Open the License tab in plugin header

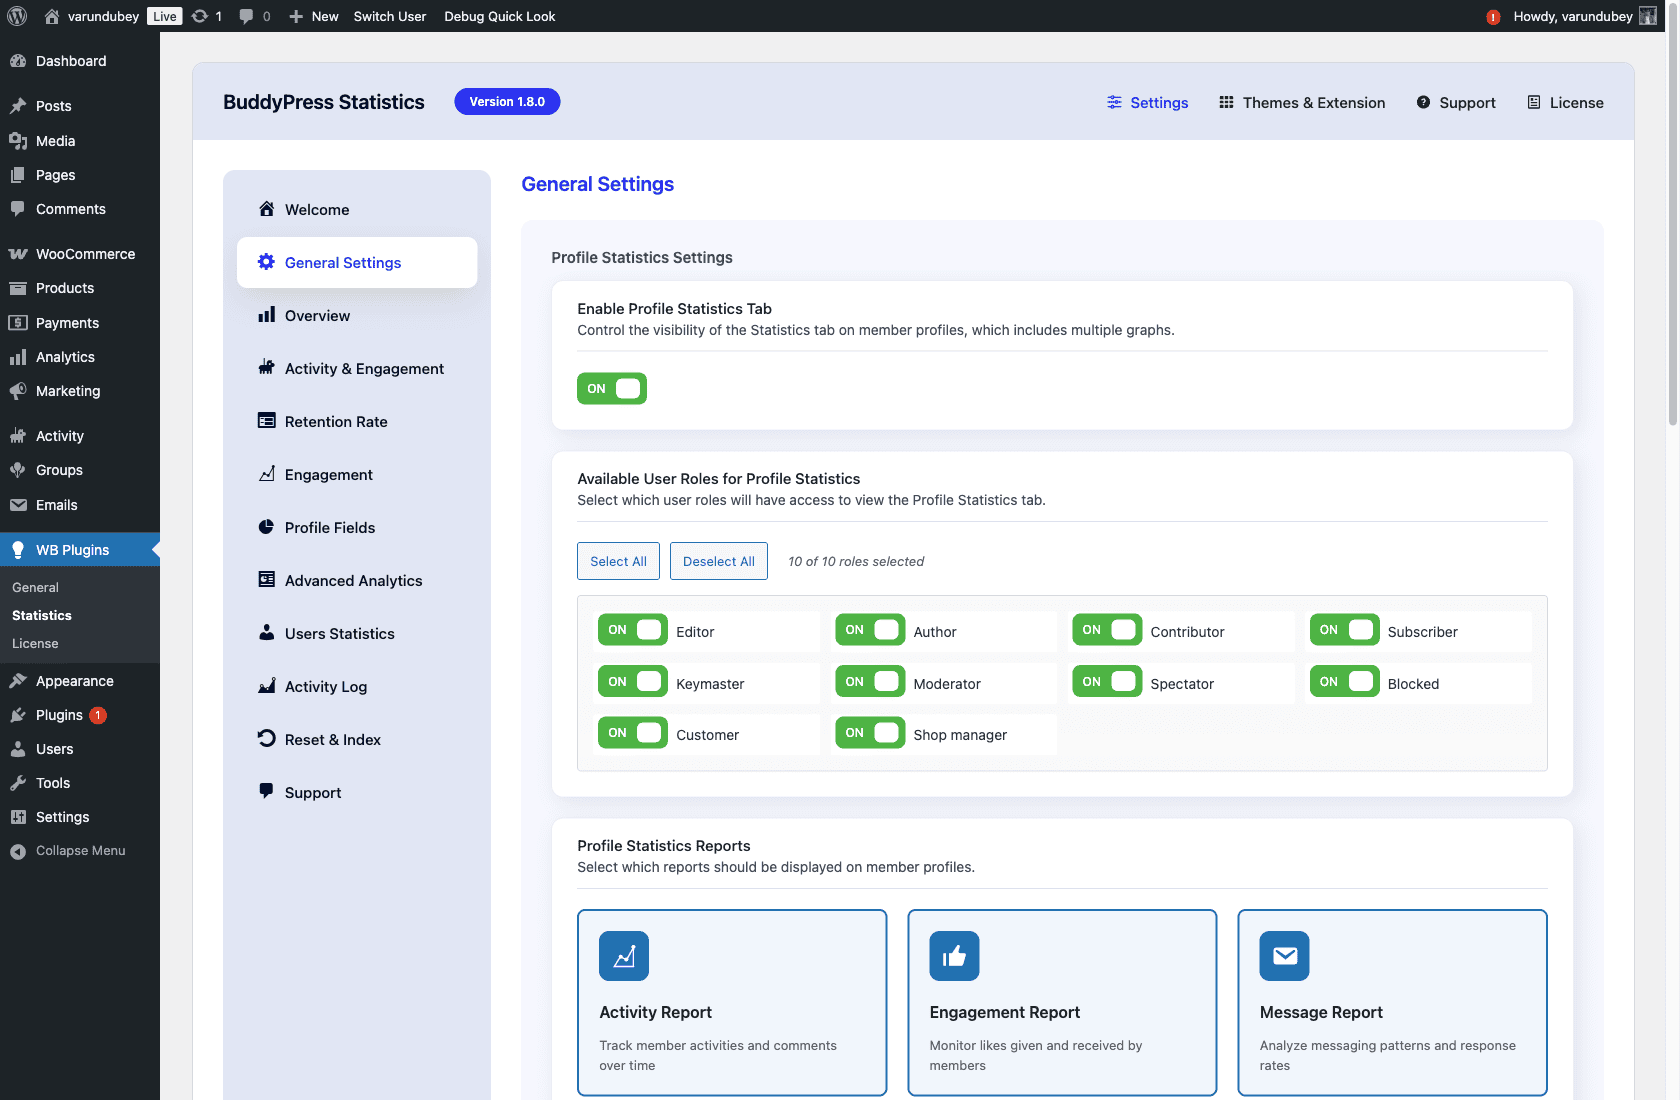pyautogui.click(x=1565, y=102)
